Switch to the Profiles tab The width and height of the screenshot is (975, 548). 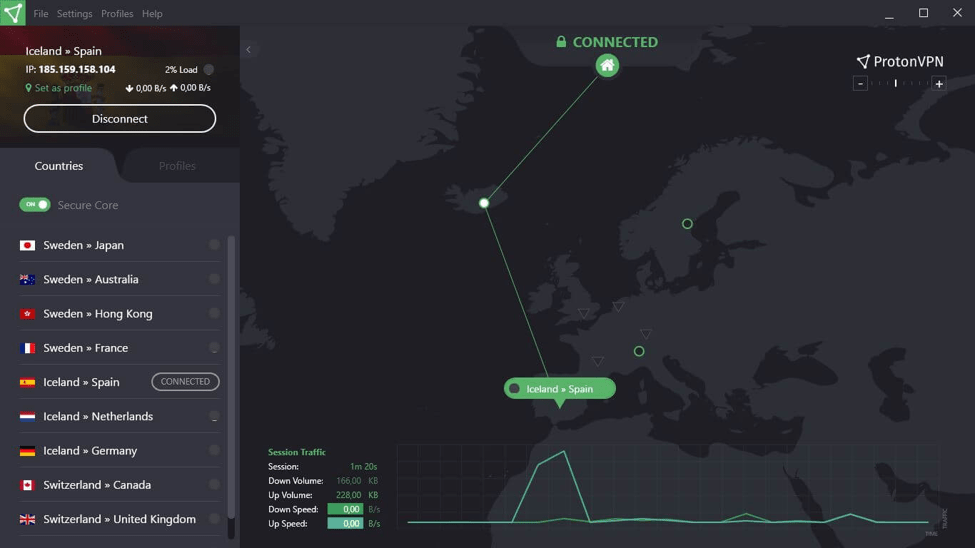(177, 166)
